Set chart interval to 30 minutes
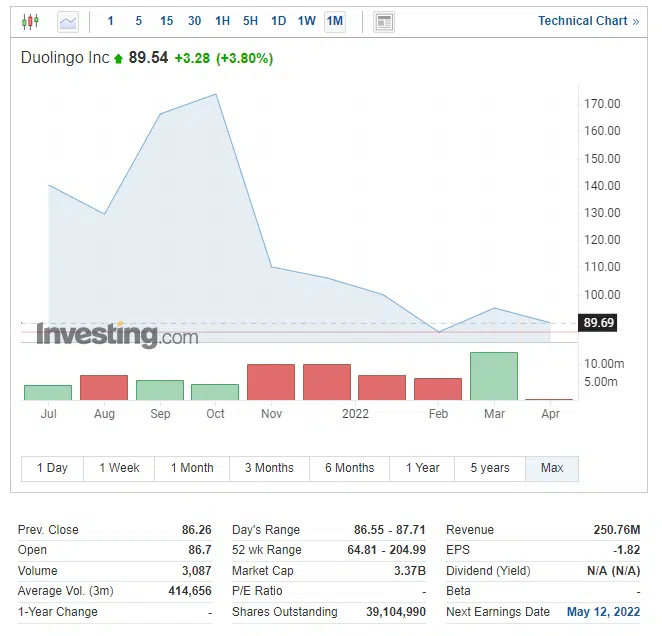662x636 pixels. [x=194, y=21]
